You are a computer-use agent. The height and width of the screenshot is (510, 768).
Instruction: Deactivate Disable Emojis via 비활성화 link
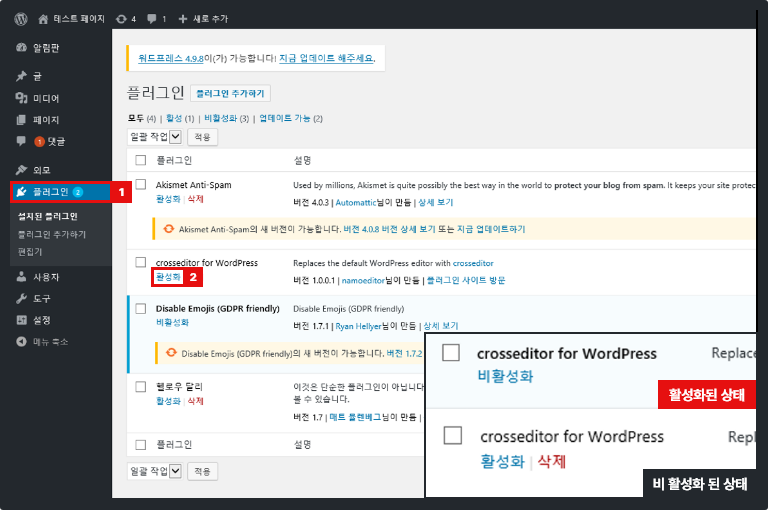(x=172, y=322)
